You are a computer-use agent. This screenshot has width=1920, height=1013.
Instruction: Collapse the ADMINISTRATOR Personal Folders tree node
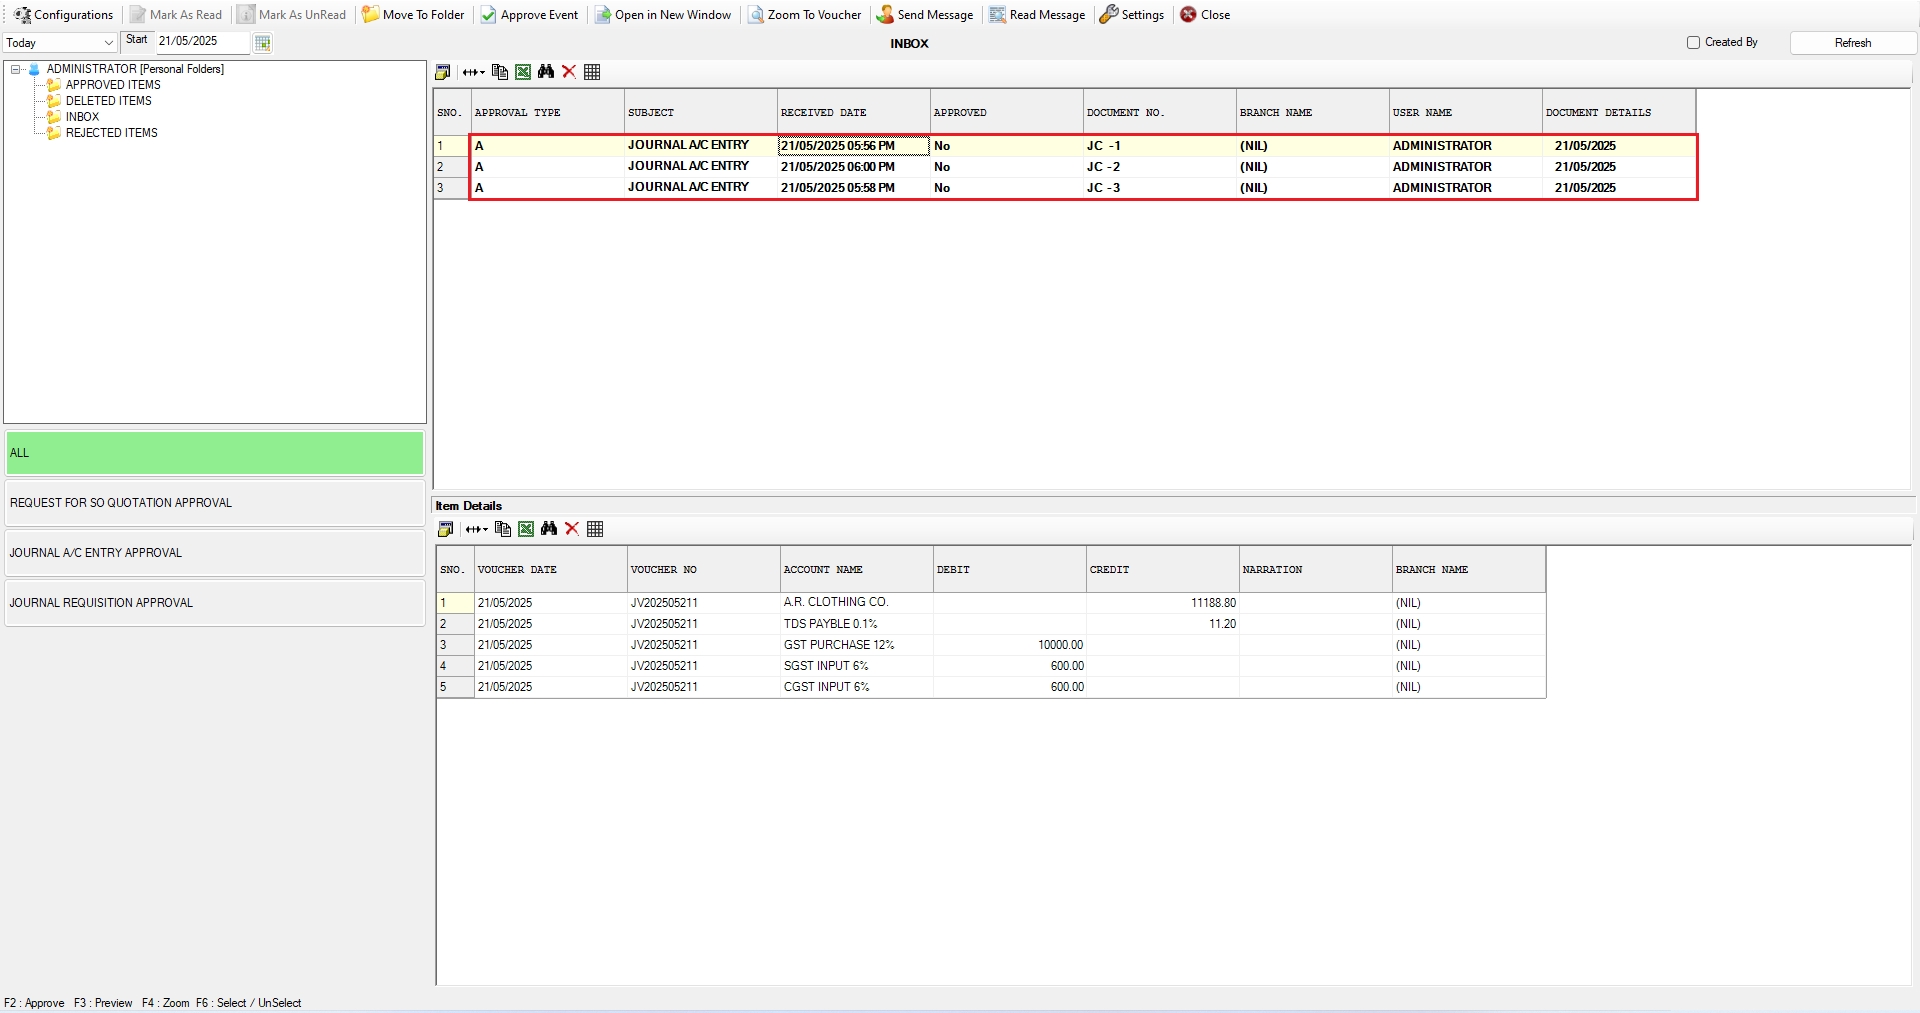point(16,69)
